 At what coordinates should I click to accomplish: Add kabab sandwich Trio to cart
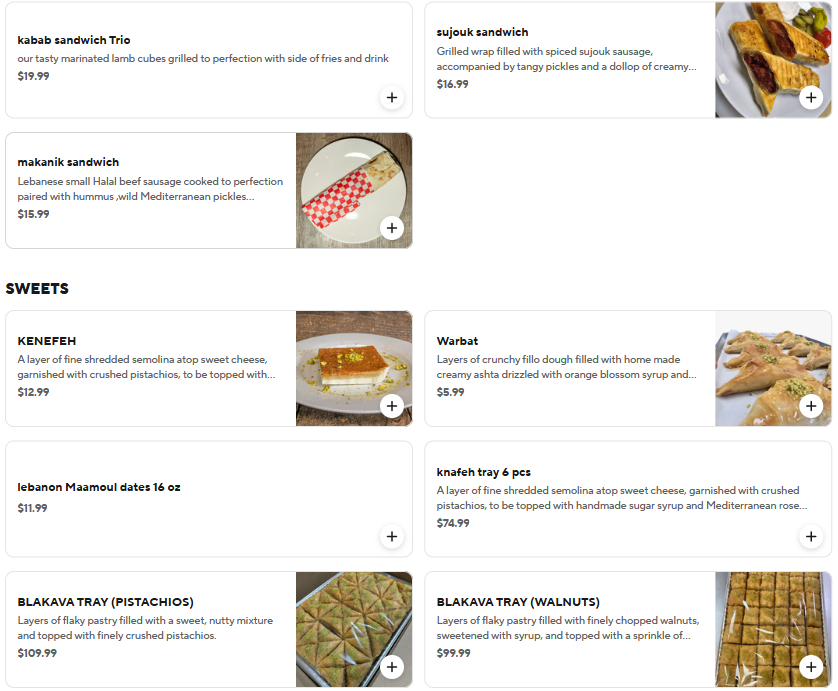click(x=392, y=98)
